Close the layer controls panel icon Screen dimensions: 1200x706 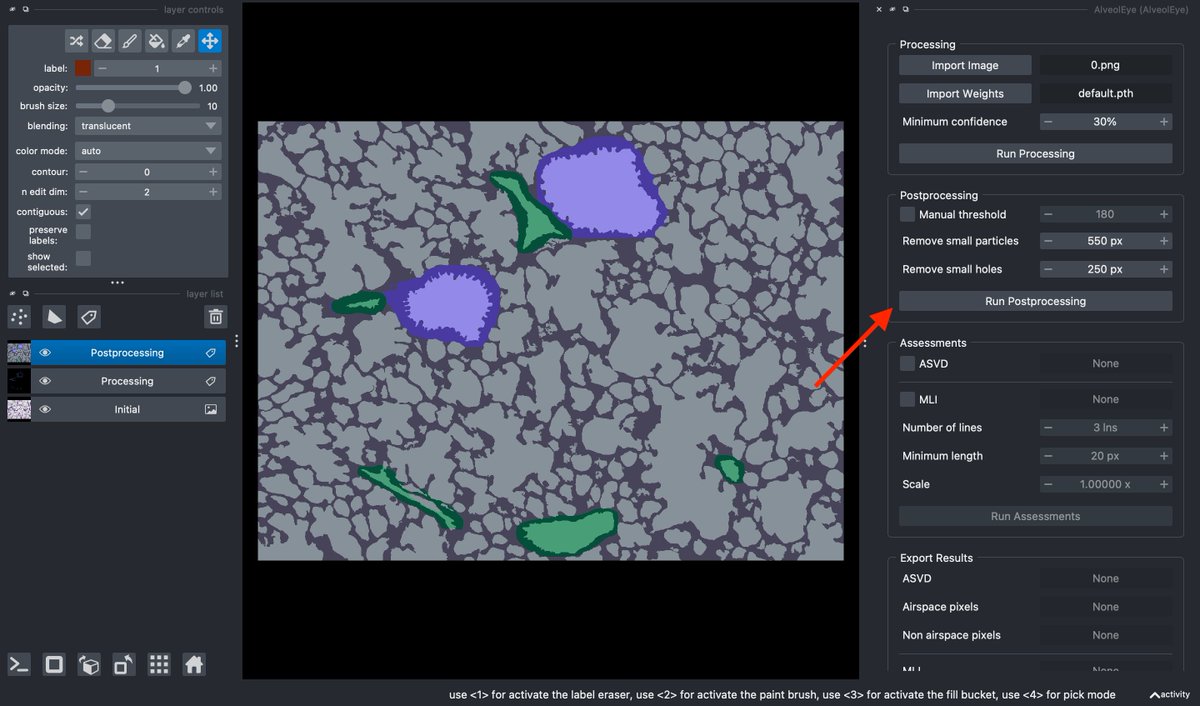(11, 9)
